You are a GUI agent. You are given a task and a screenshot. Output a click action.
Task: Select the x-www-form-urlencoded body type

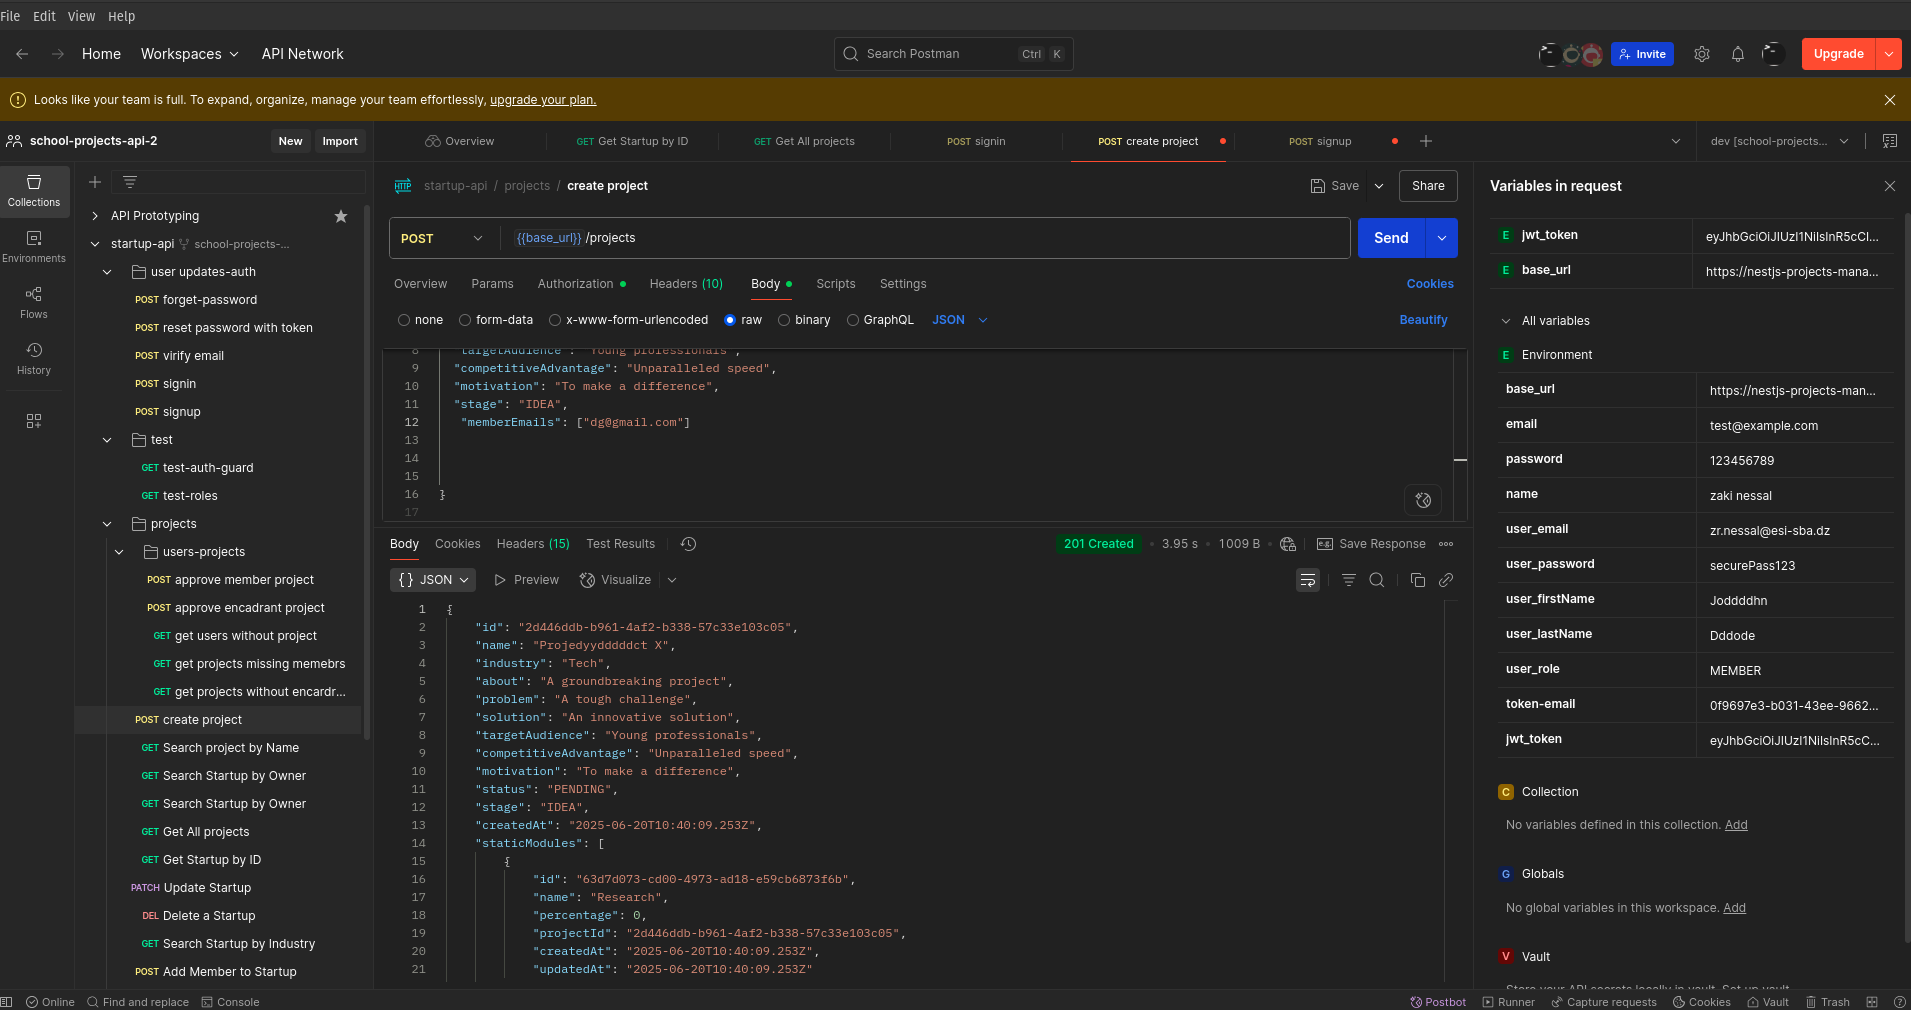tap(555, 320)
